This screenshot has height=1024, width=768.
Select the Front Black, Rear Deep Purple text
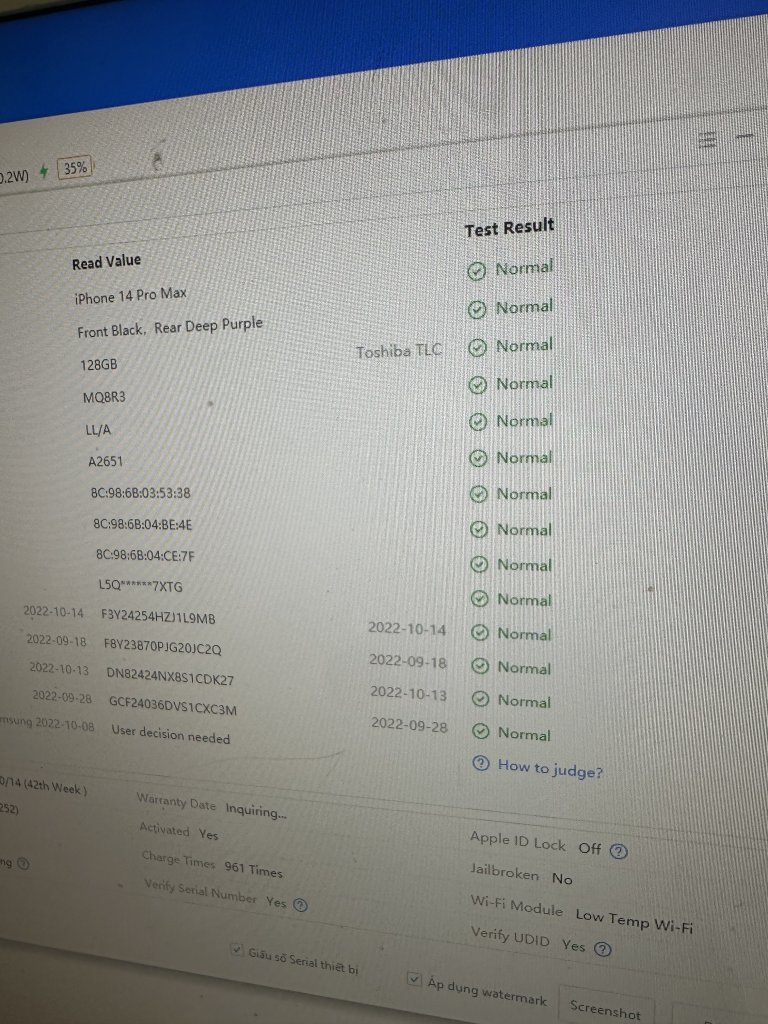click(170, 328)
